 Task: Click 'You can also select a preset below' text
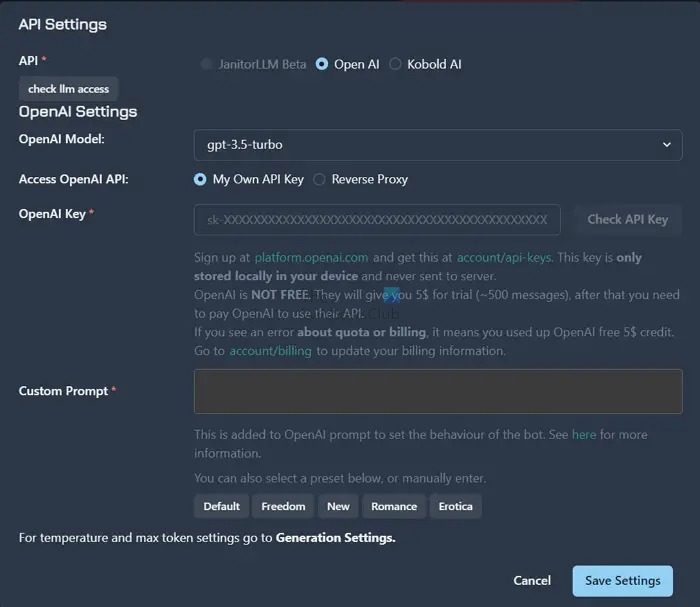288,478
